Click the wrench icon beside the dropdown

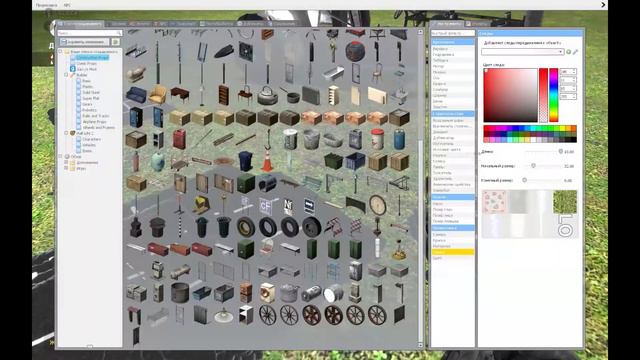click(576, 52)
